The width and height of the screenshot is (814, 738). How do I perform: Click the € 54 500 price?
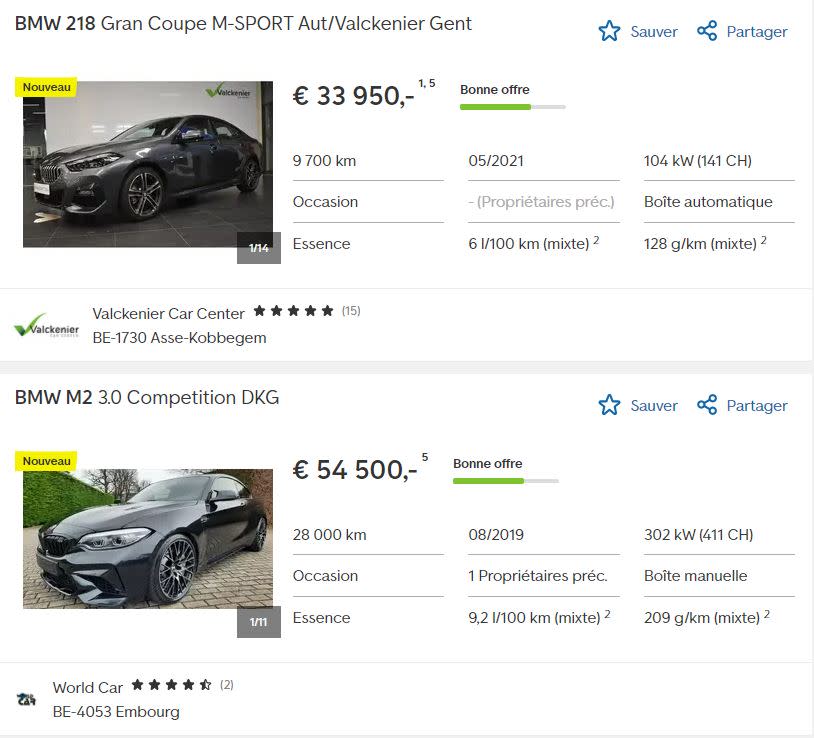[355, 469]
